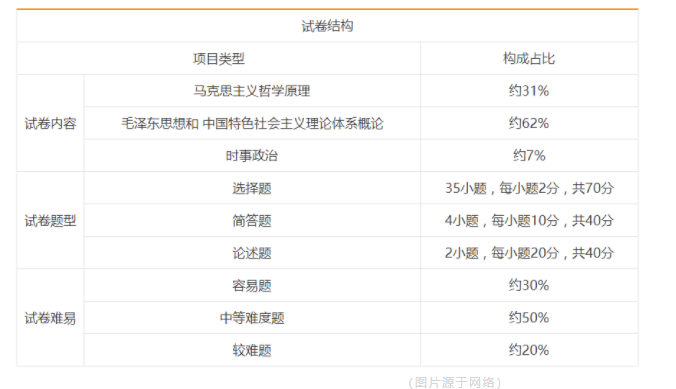Select the 构成占比 column header

[529, 59]
